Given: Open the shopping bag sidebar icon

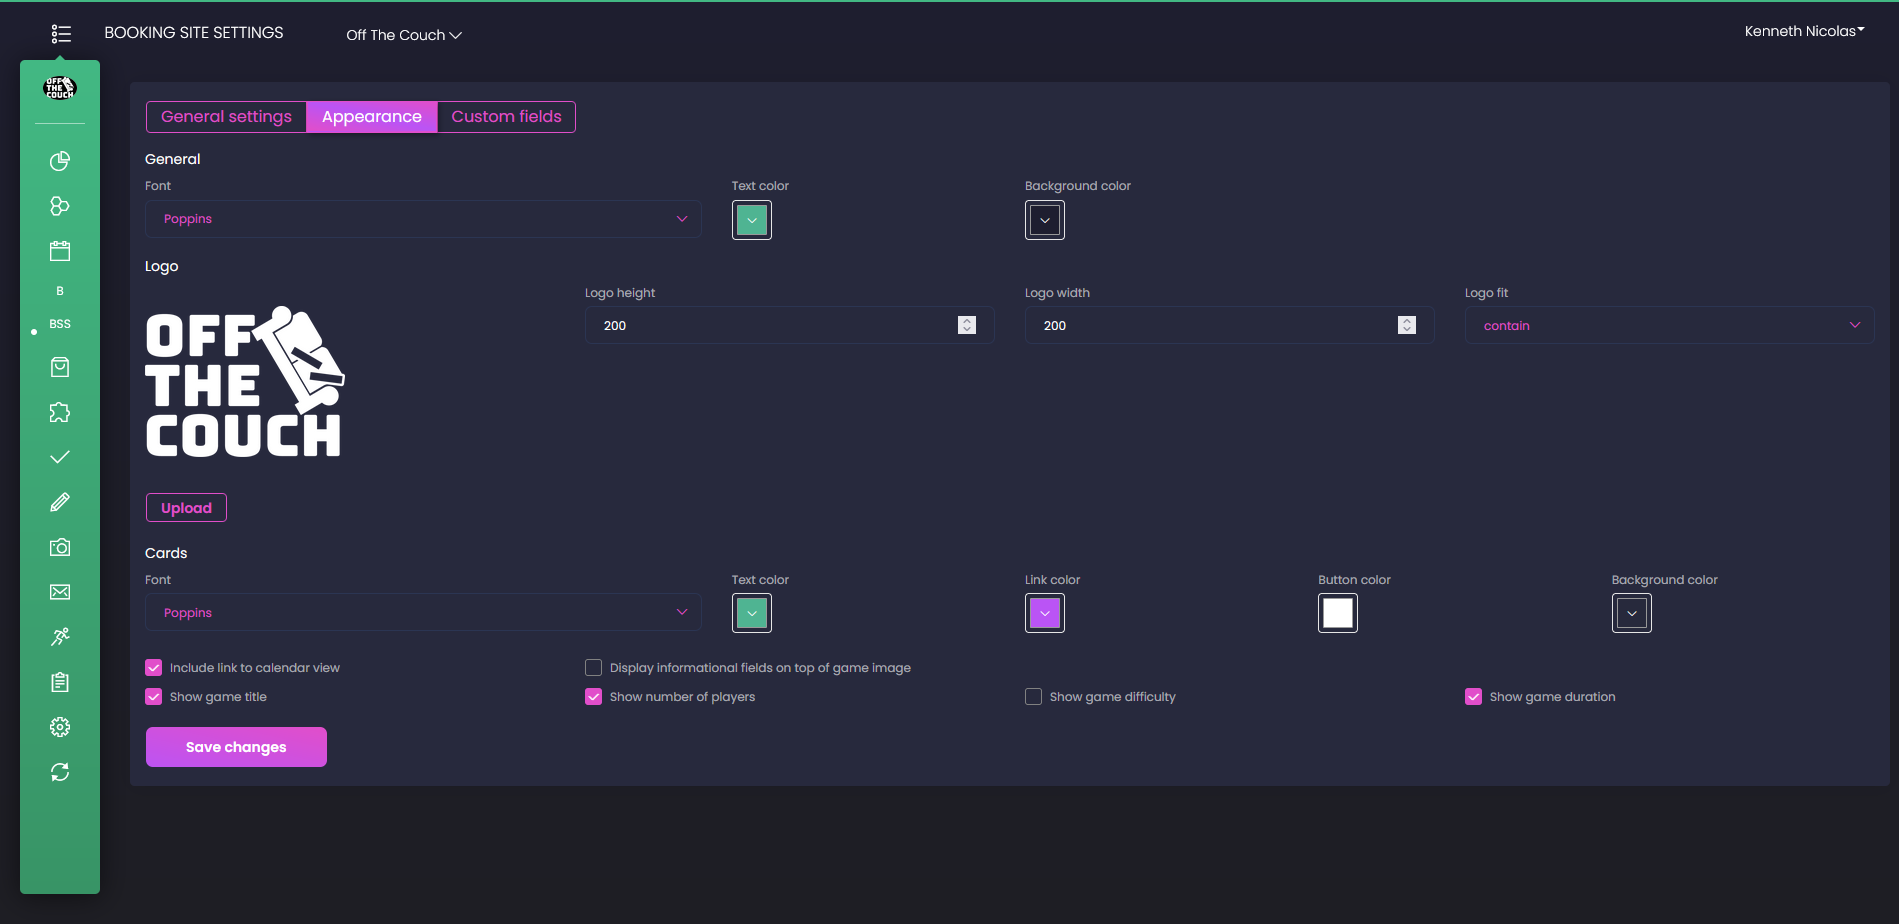Looking at the screenshot, I should (x=60, y=367).
